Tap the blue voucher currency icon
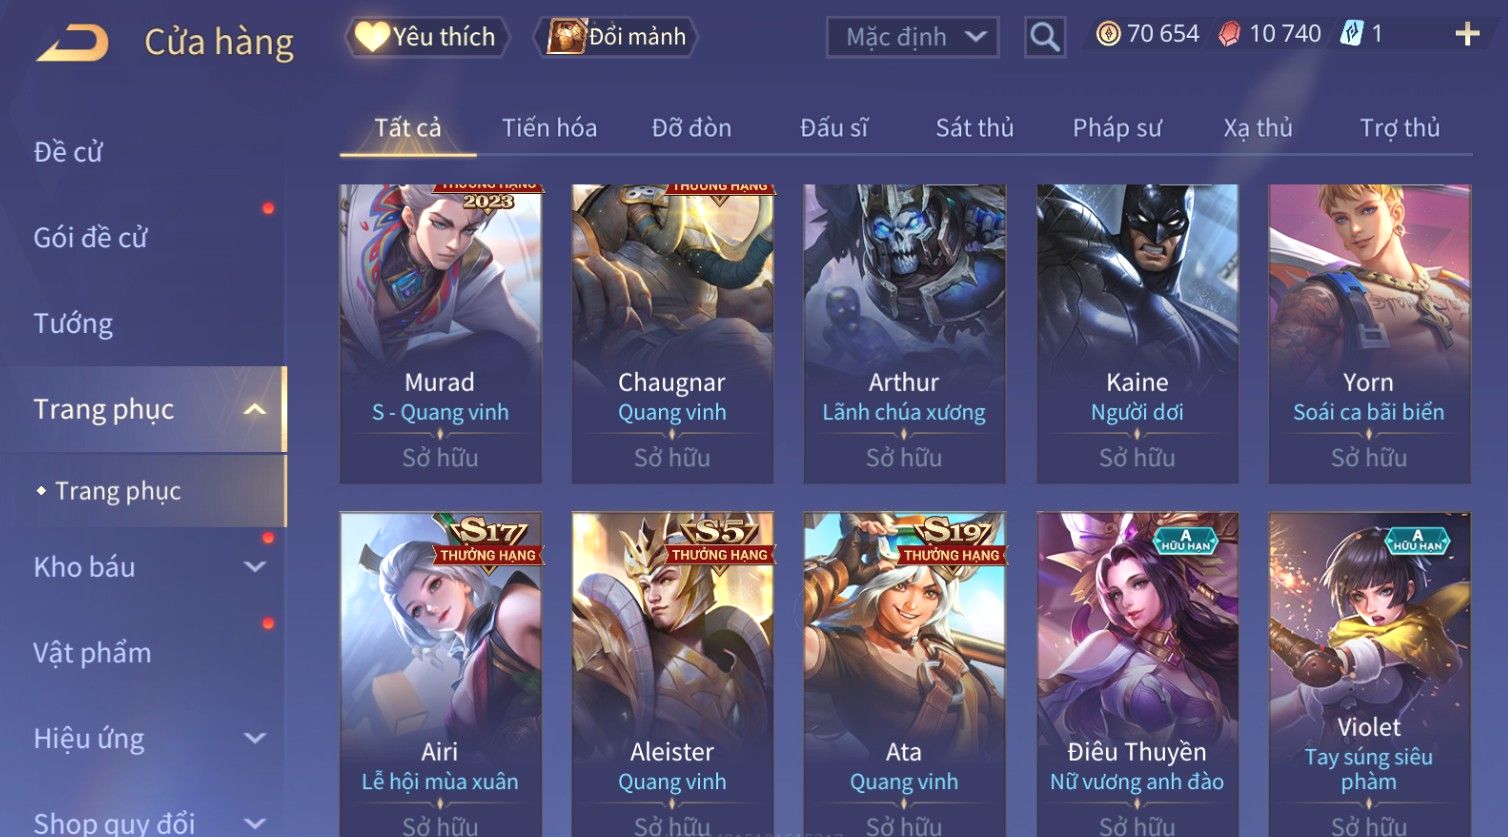This screenshot has width=1508, height=837. click(1352, 34)
